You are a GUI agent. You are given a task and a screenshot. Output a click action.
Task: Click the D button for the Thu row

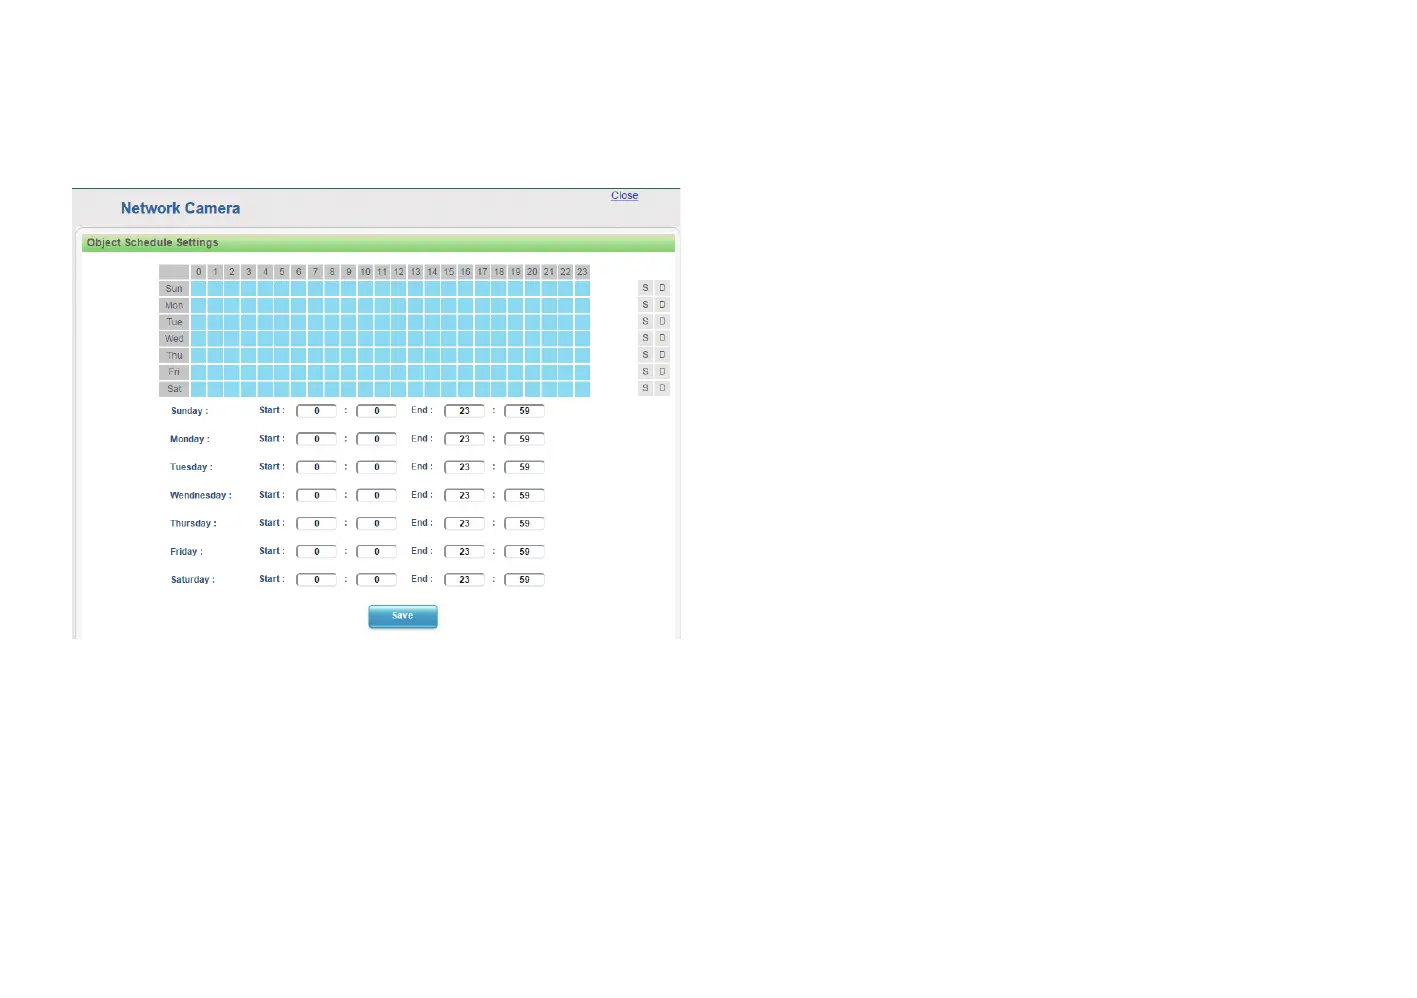click(662, 355)
